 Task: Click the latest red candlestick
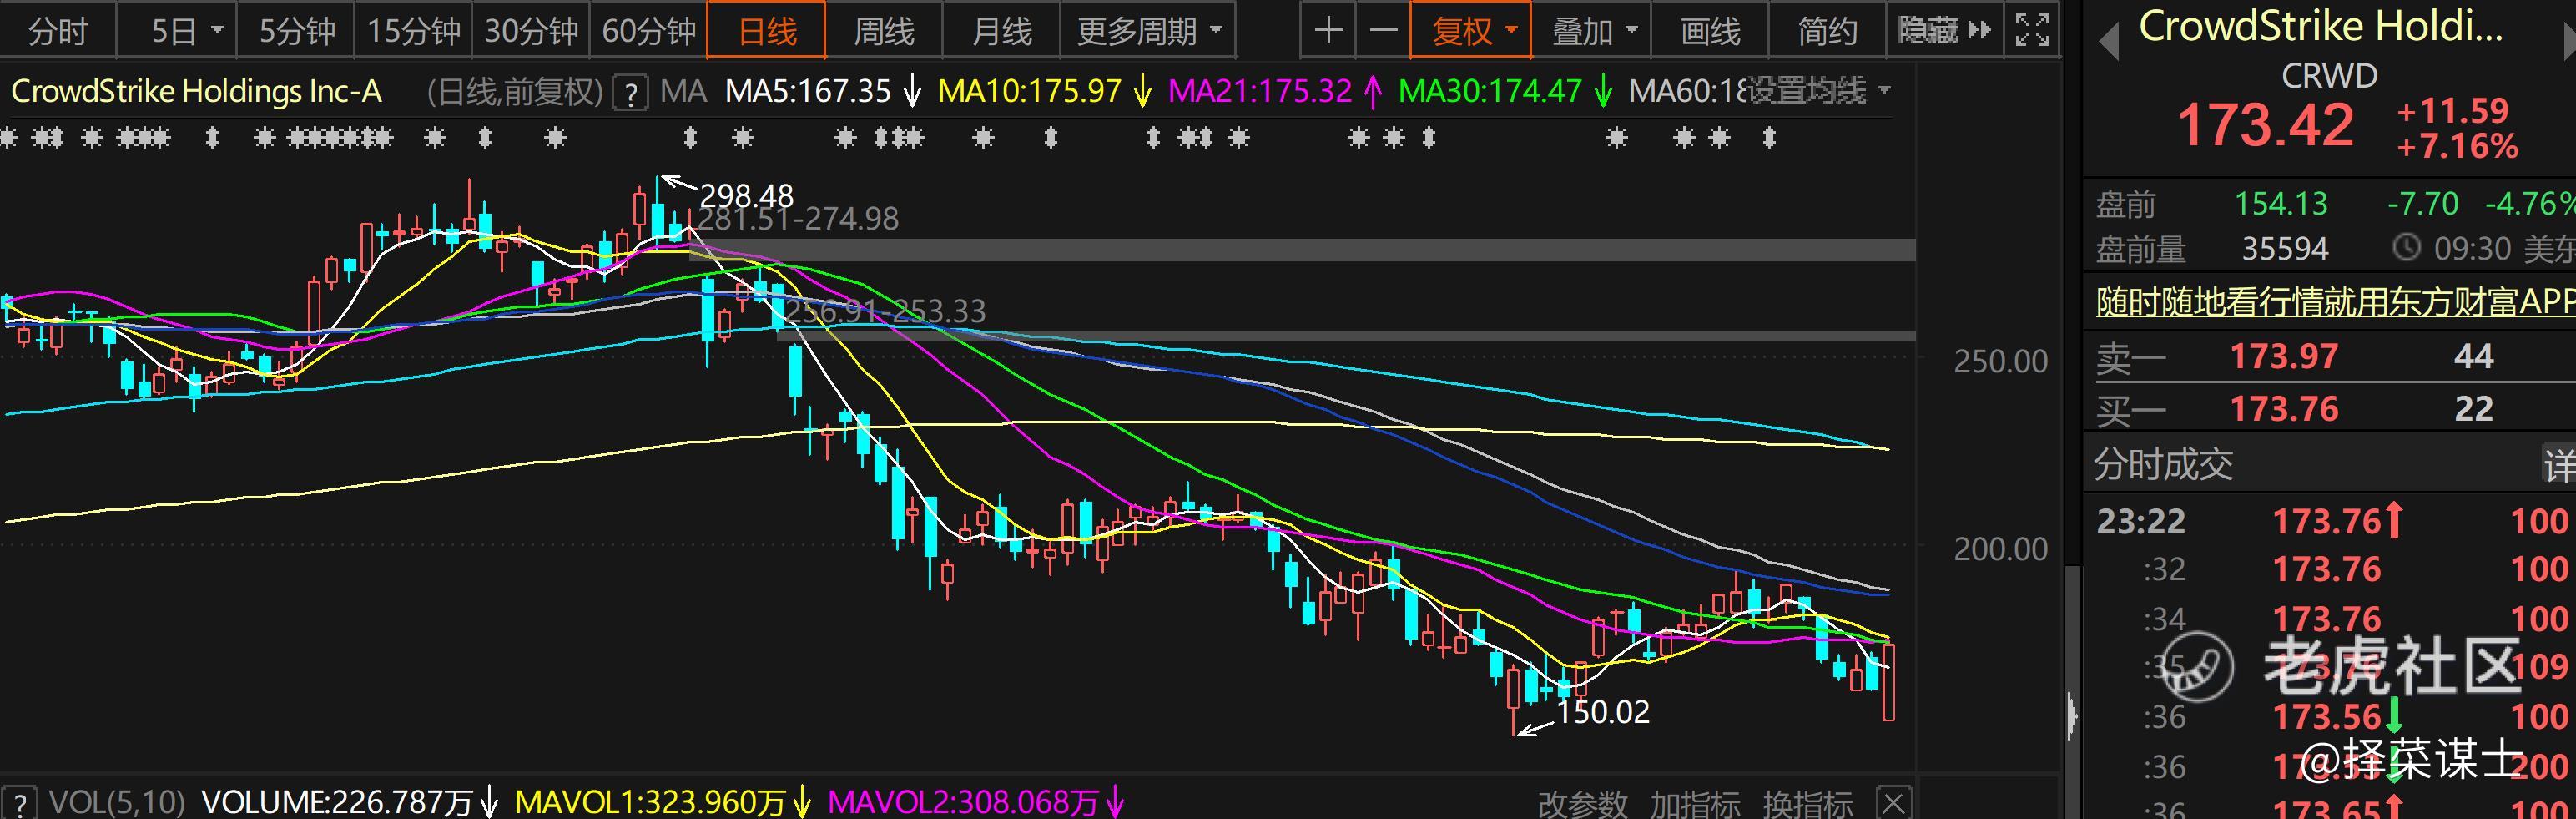1889,683
